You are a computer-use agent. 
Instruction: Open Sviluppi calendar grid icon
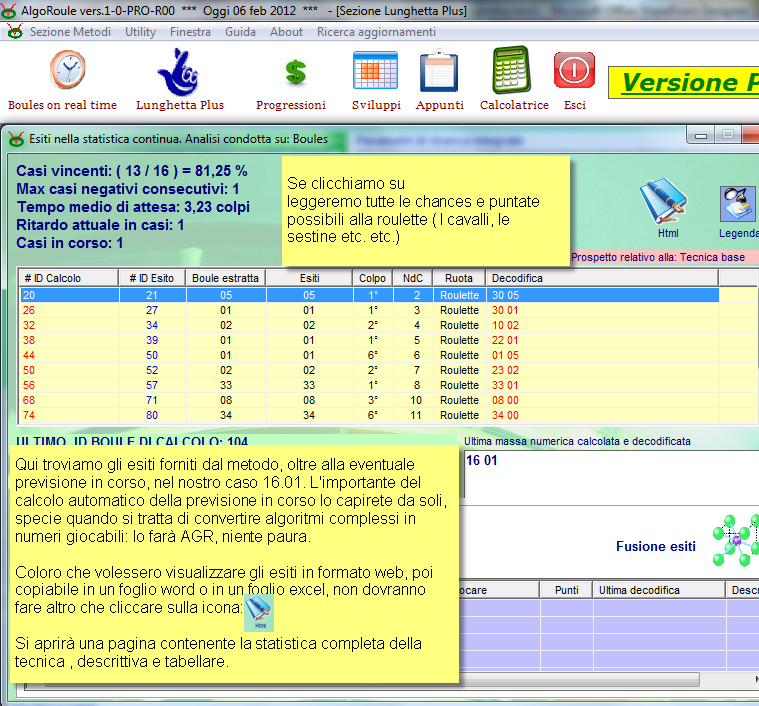pos(376,71)
